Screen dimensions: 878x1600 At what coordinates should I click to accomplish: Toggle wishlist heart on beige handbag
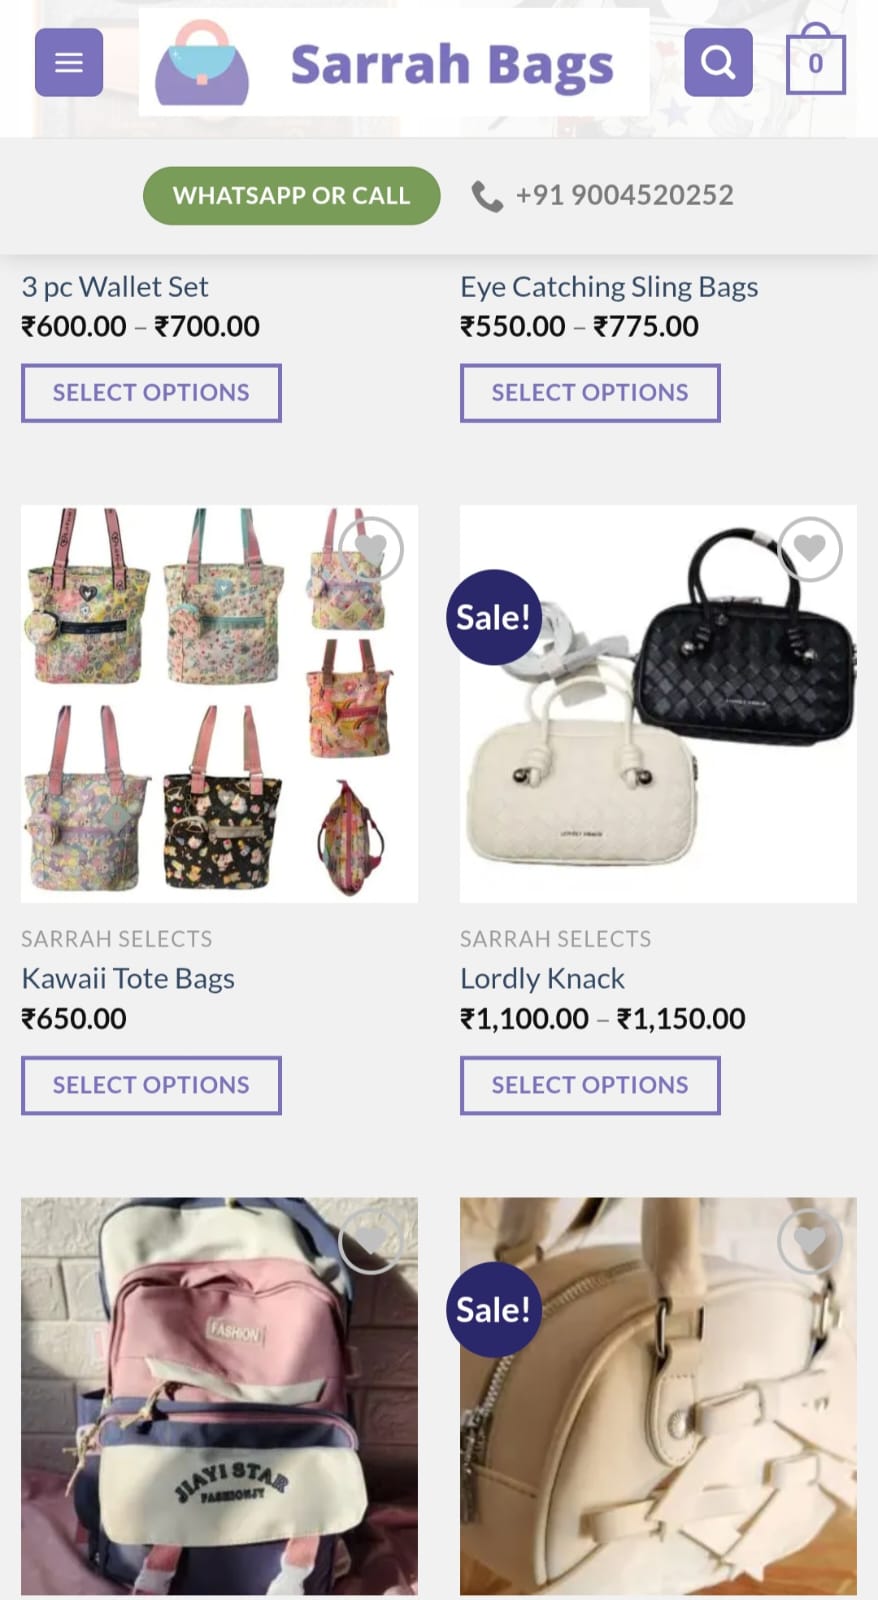point(810,1241)
